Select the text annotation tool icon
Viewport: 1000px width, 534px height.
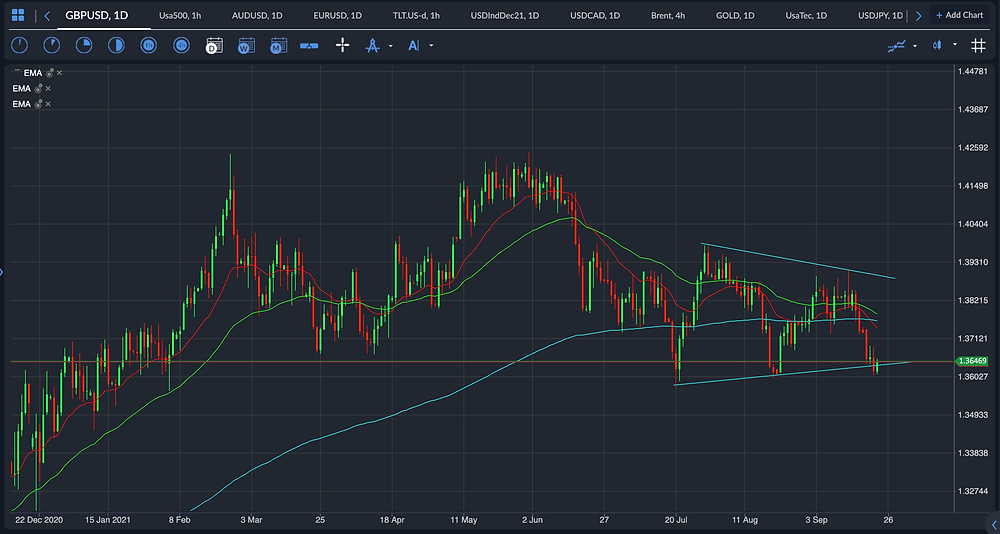[x=414, y=45]
